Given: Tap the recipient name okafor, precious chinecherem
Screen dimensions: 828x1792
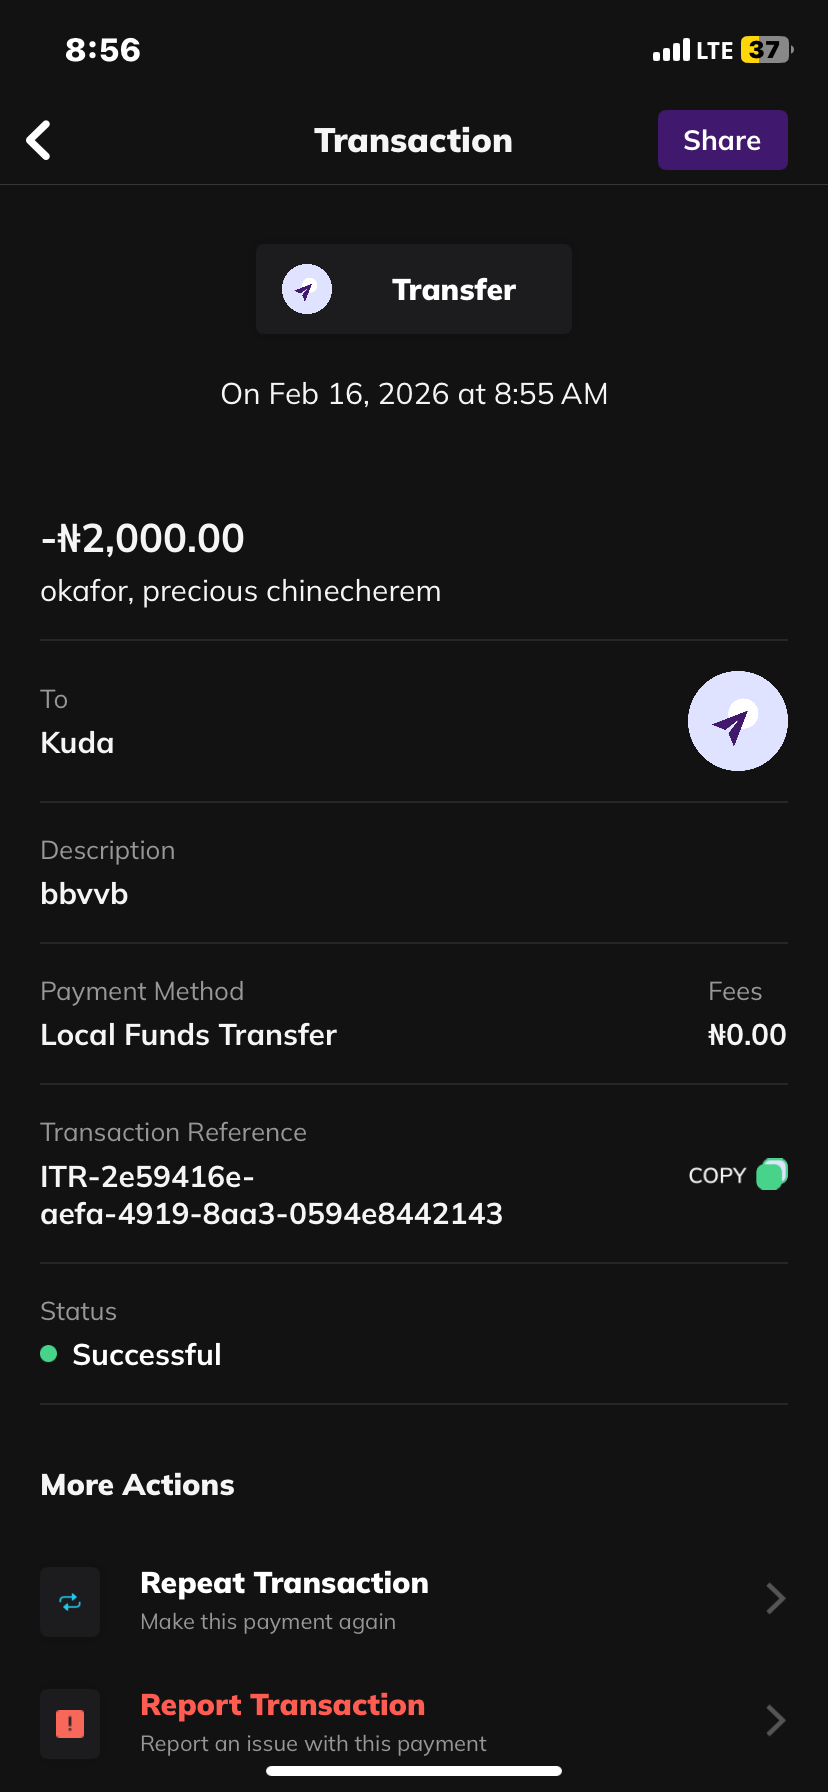Looking at the screenshot, I should [x=240, y=591].
